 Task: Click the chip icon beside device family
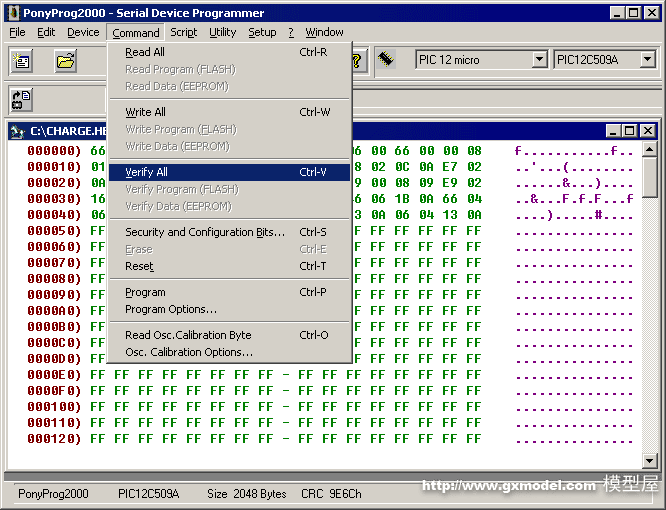pos(386,60)
